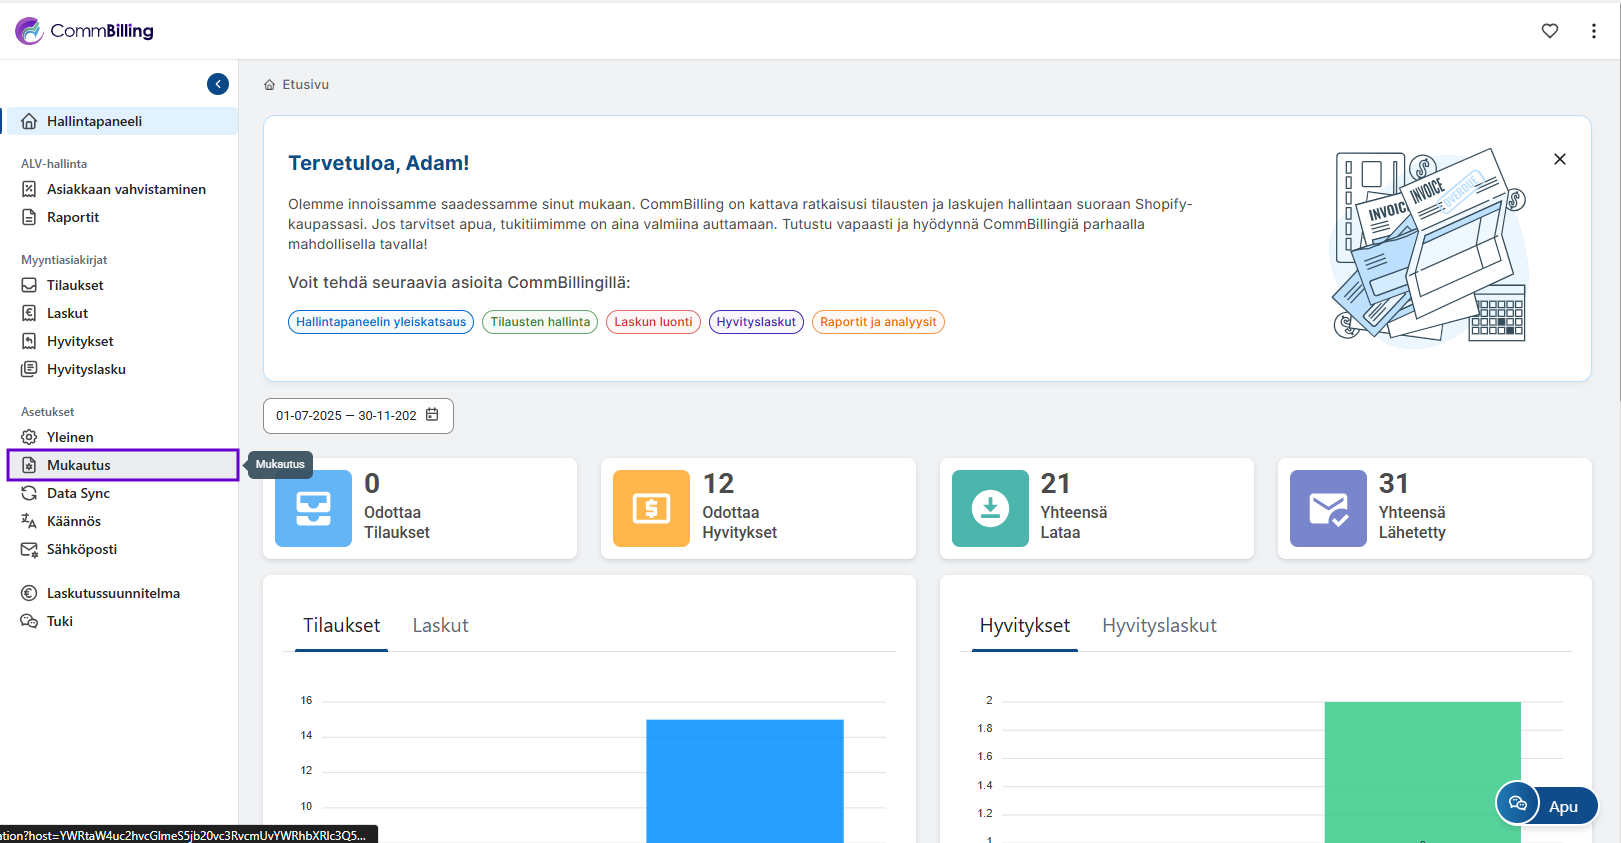Click the calendar icon in date field
Screen dimensions: 1621x843
click(432, 415)
